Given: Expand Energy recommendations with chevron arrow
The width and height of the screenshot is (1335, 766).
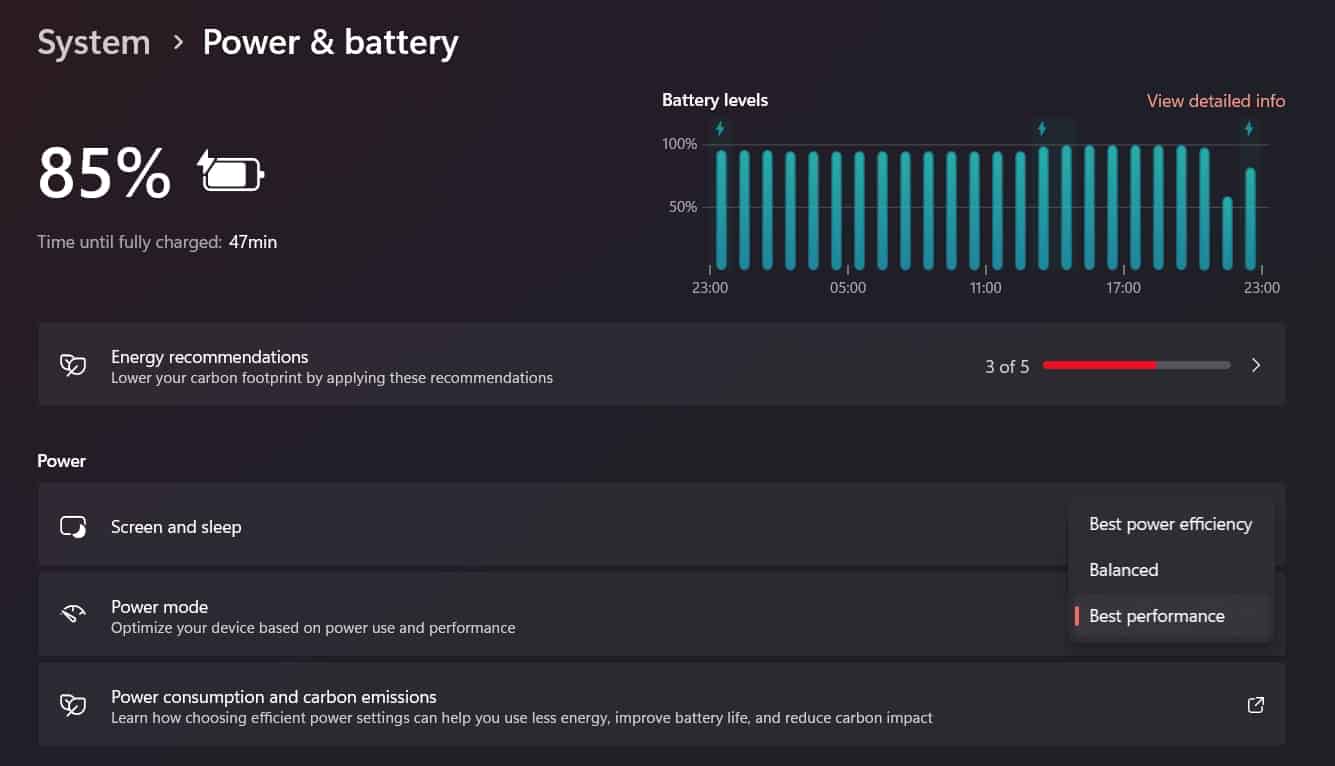Looking at the screenshot, I should [x=1256, y=366].
